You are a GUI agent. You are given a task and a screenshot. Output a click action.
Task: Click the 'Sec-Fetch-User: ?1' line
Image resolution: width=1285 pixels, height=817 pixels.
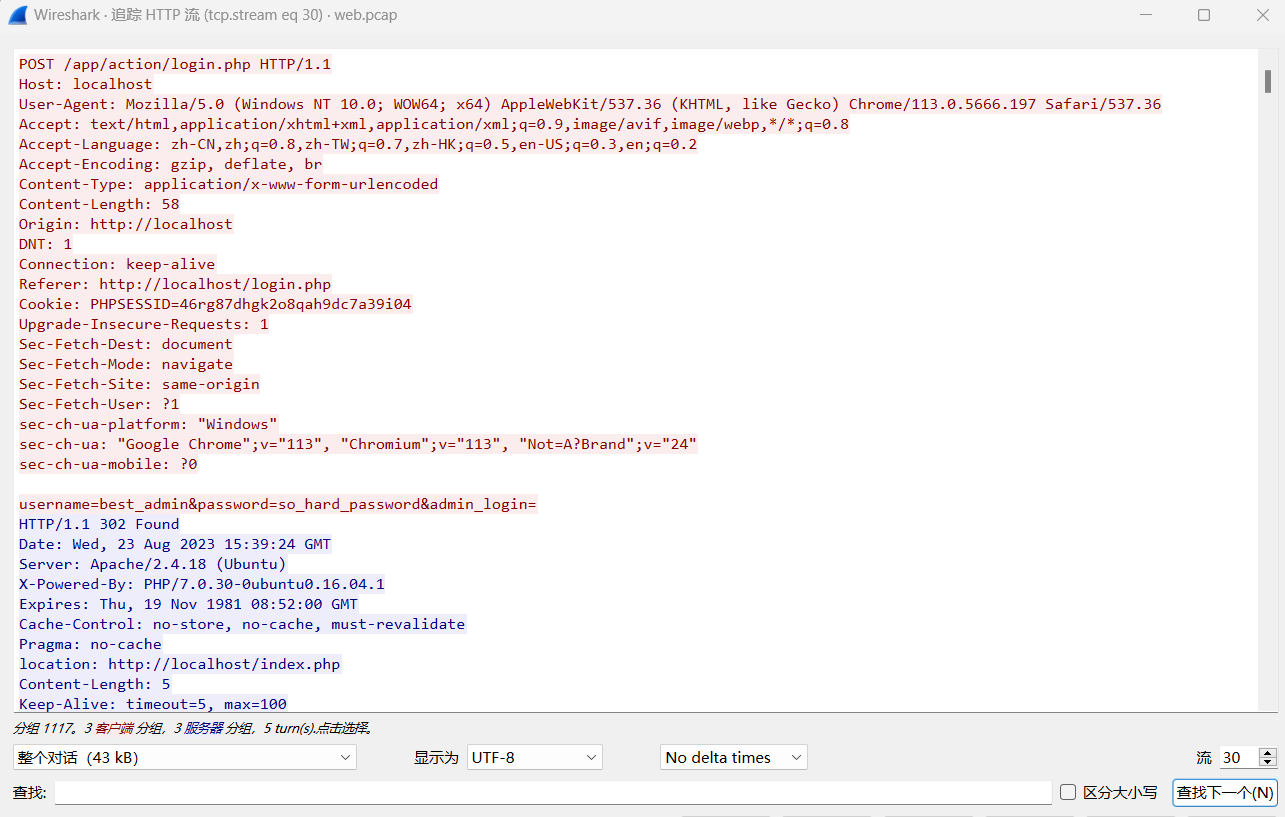pyautogui.click(x=99, y=404)
